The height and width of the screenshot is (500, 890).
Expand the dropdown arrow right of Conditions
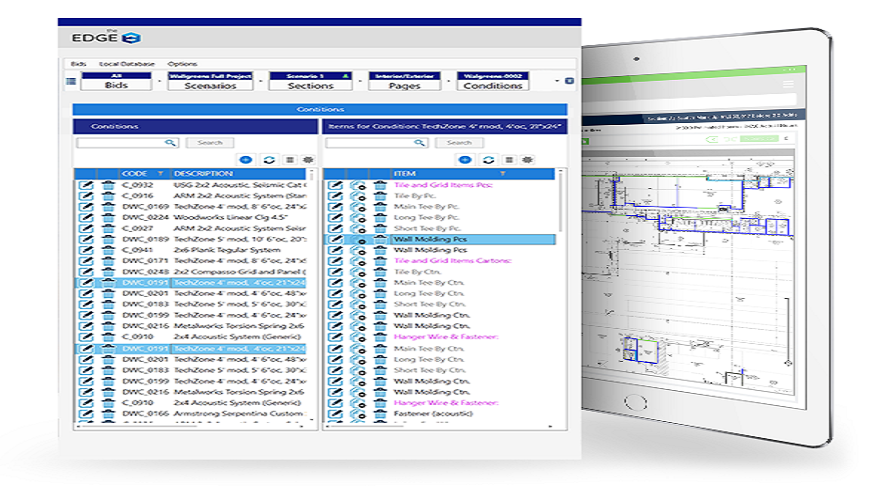pyautogui.click(x=557, y=81)
